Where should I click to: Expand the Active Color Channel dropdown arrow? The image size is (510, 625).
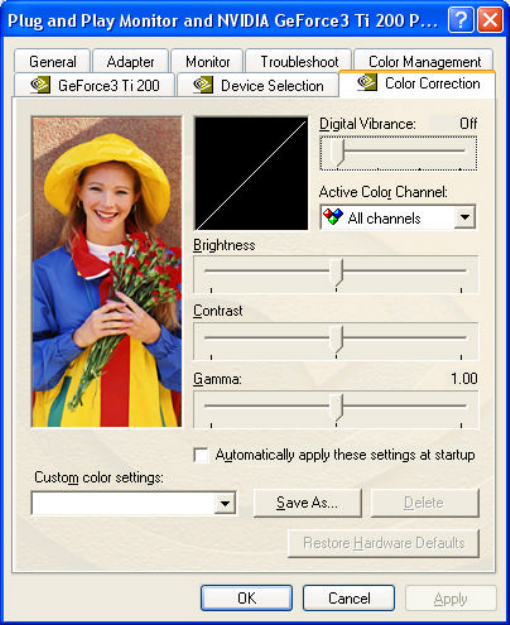[465, 217]
